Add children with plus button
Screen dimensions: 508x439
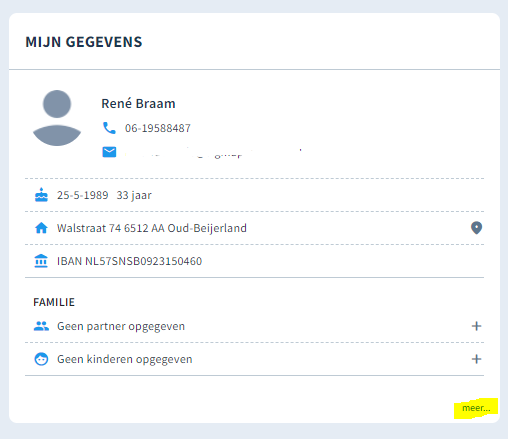coord(476,359)
